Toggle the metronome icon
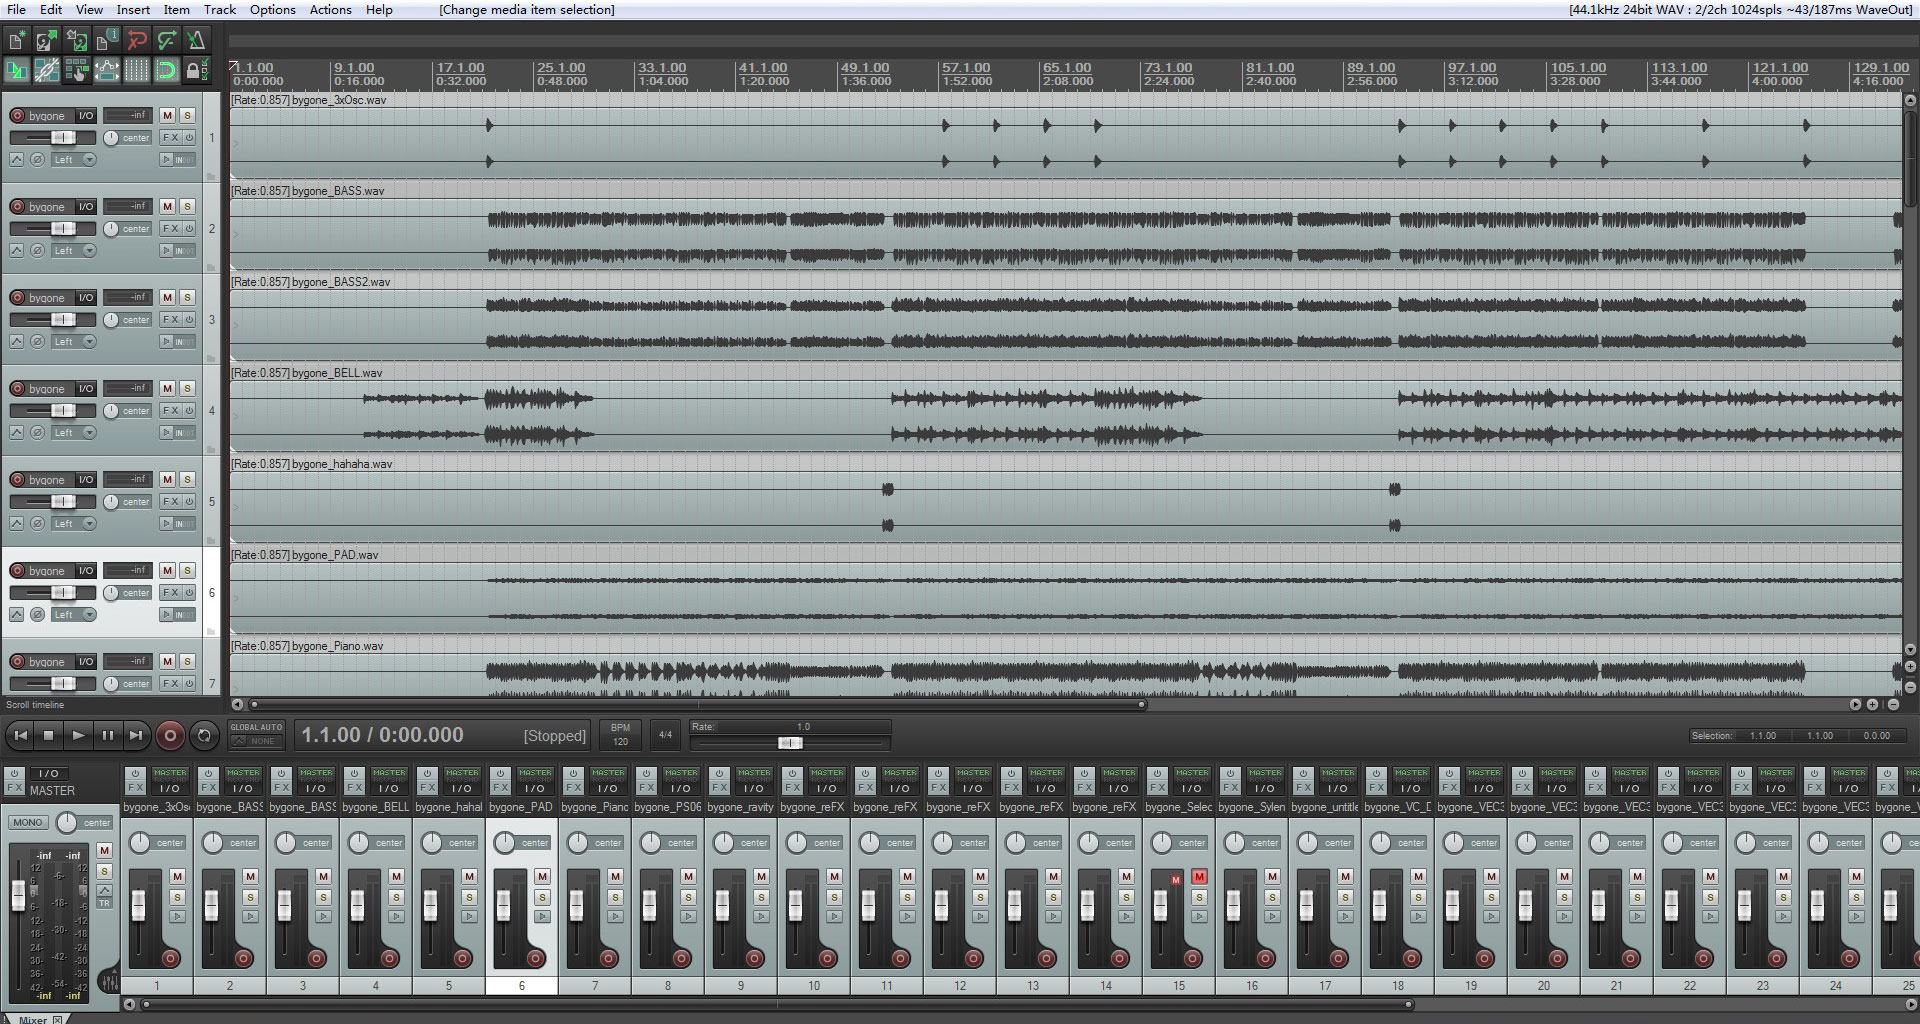This screenshot has height=1024, width=1920. click(x=197, y=40)
